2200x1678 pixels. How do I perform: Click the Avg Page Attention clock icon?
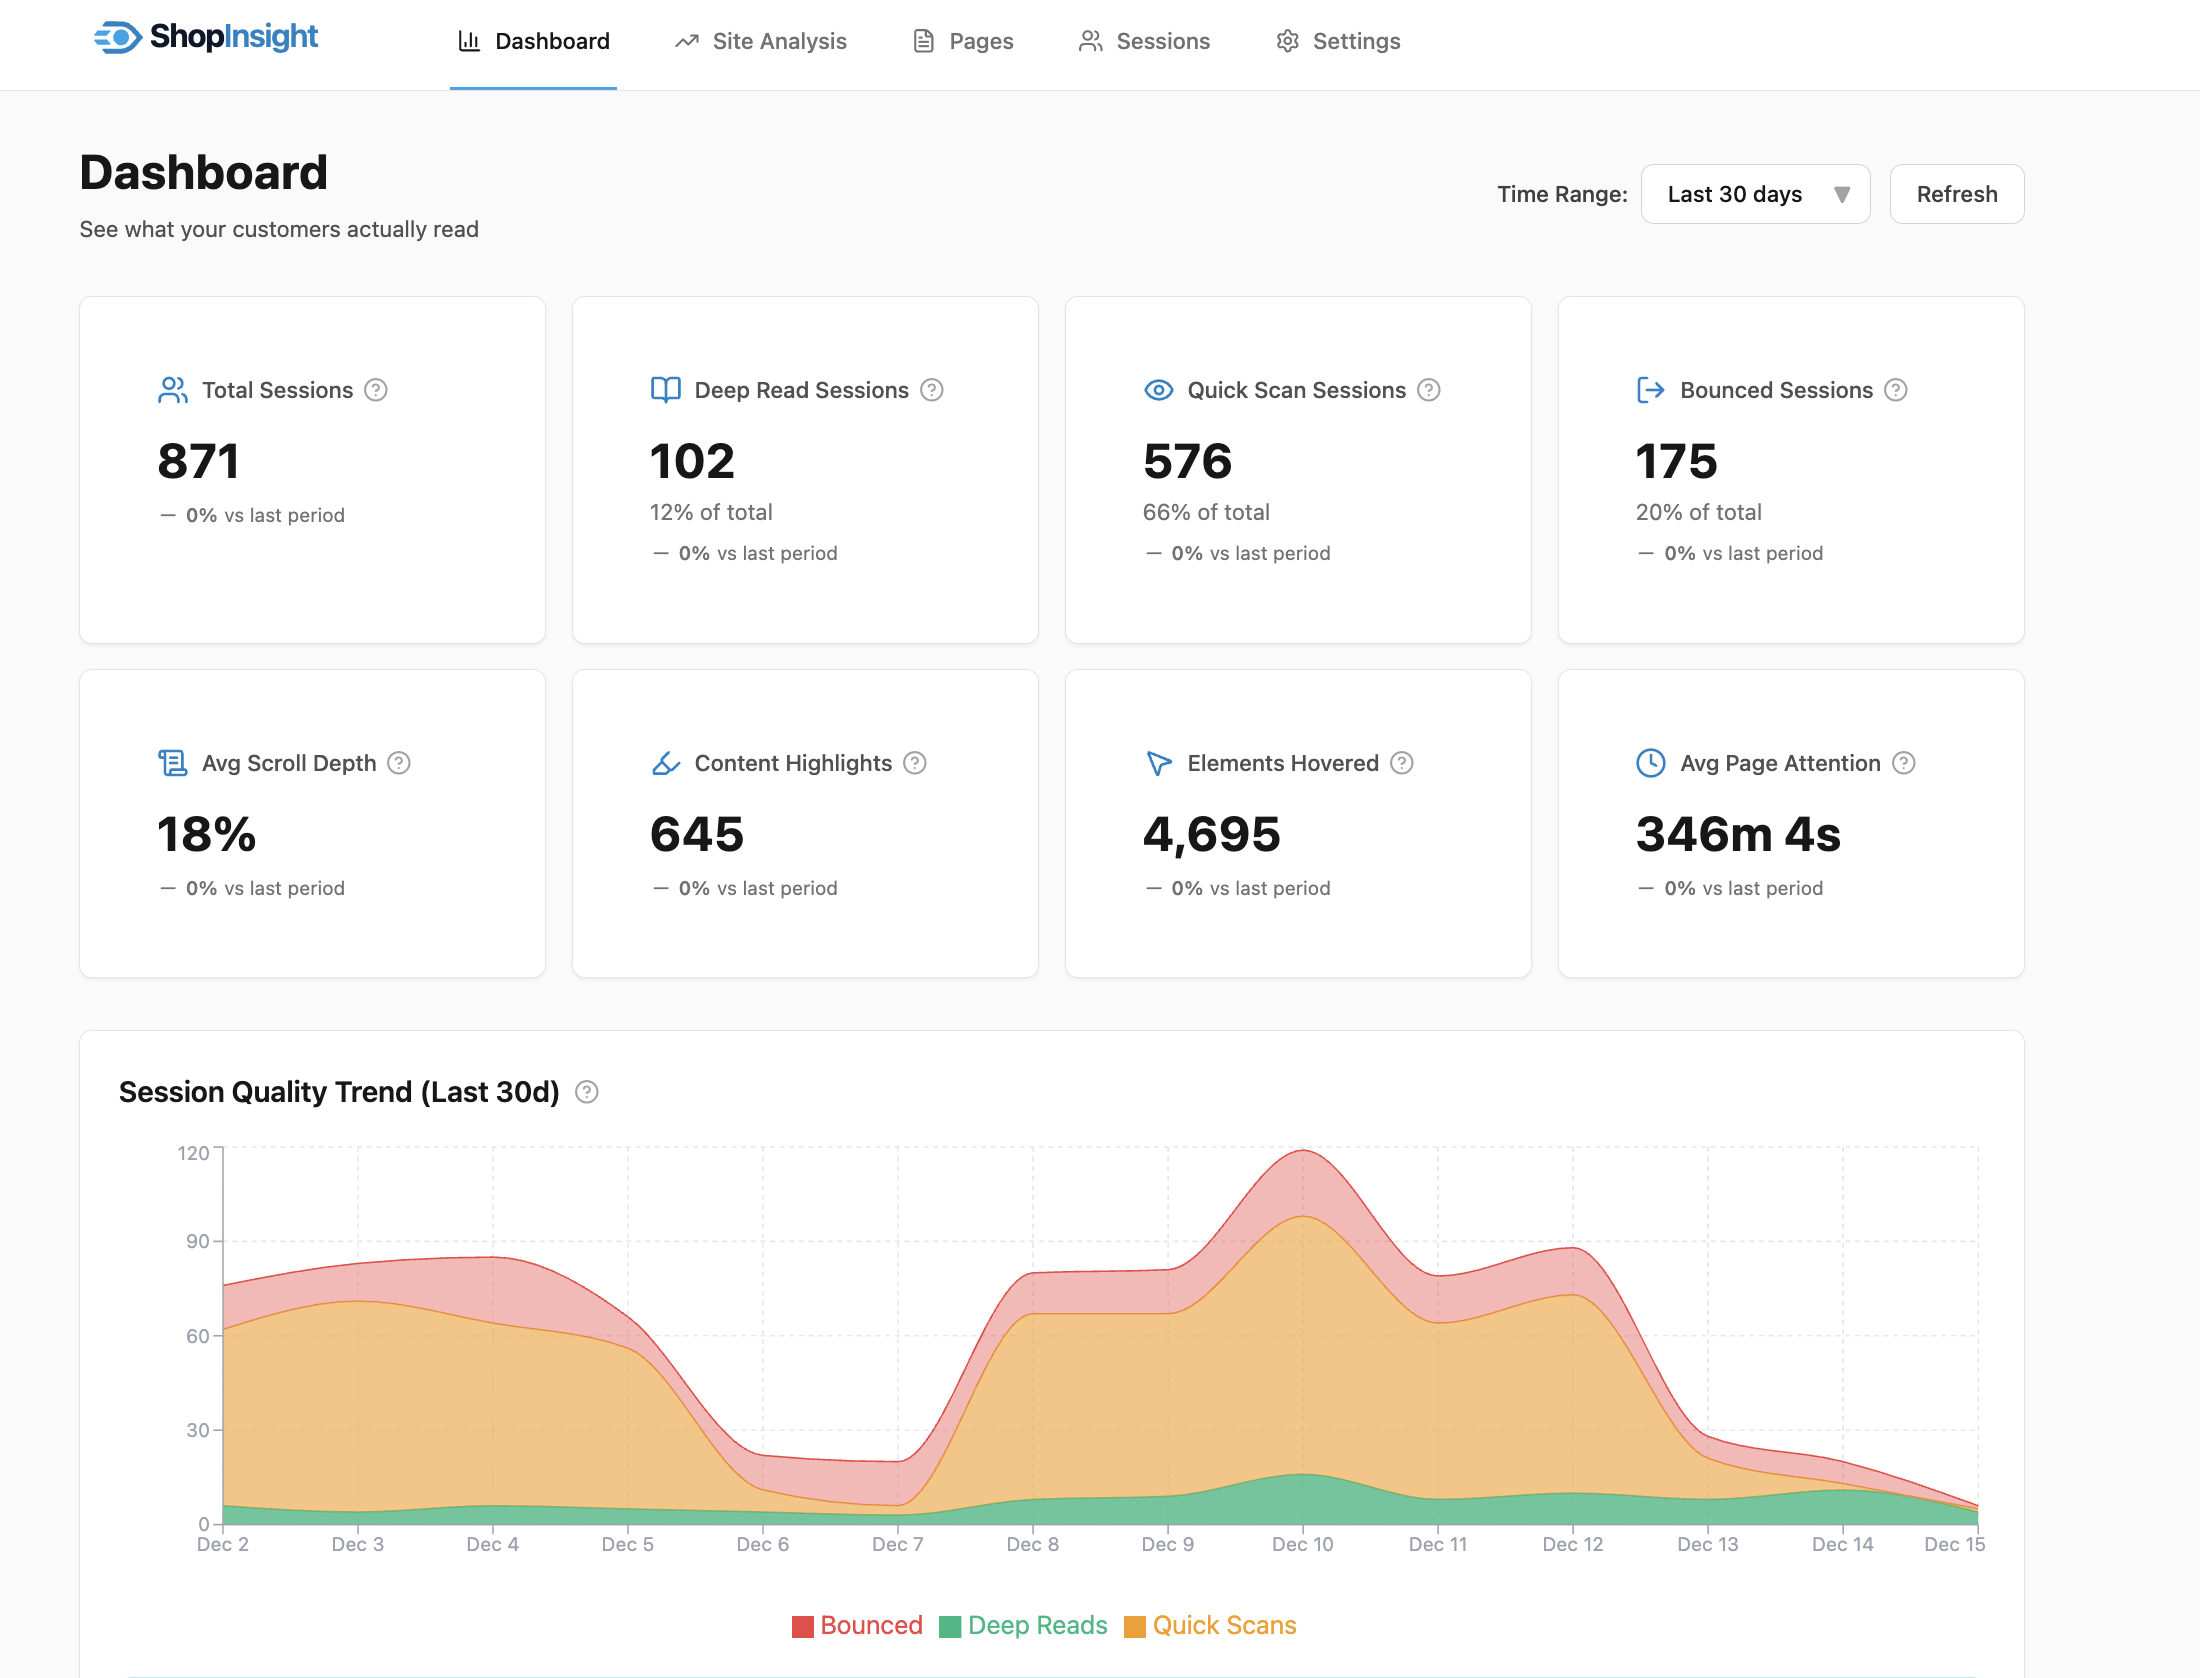point(1650,762)
